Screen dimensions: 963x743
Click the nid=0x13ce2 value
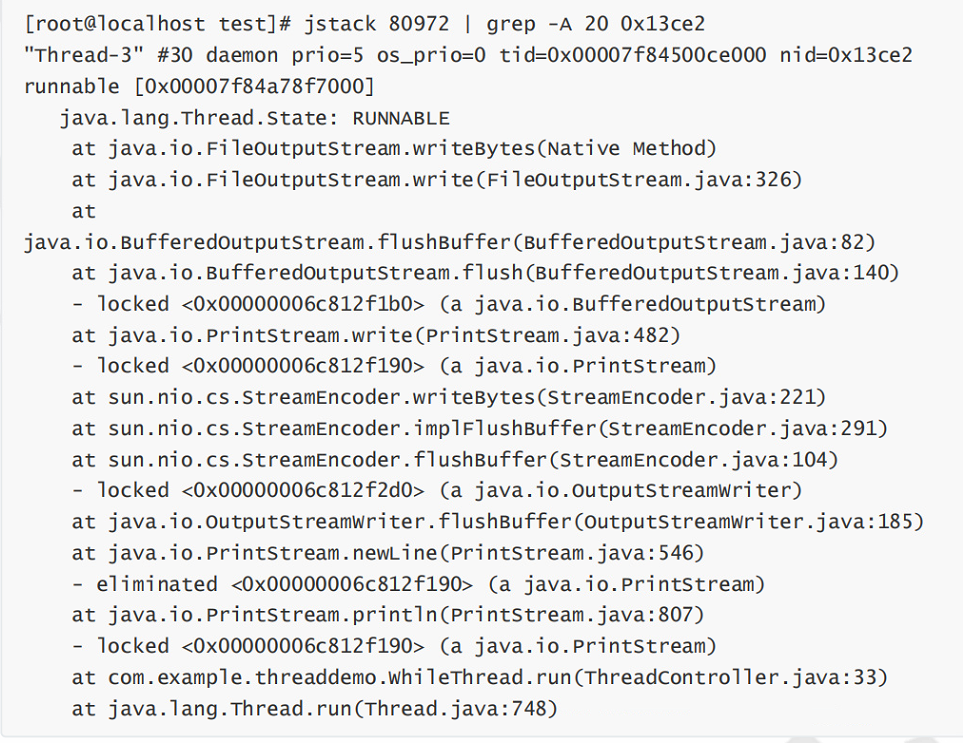click(x=846, y=55)
